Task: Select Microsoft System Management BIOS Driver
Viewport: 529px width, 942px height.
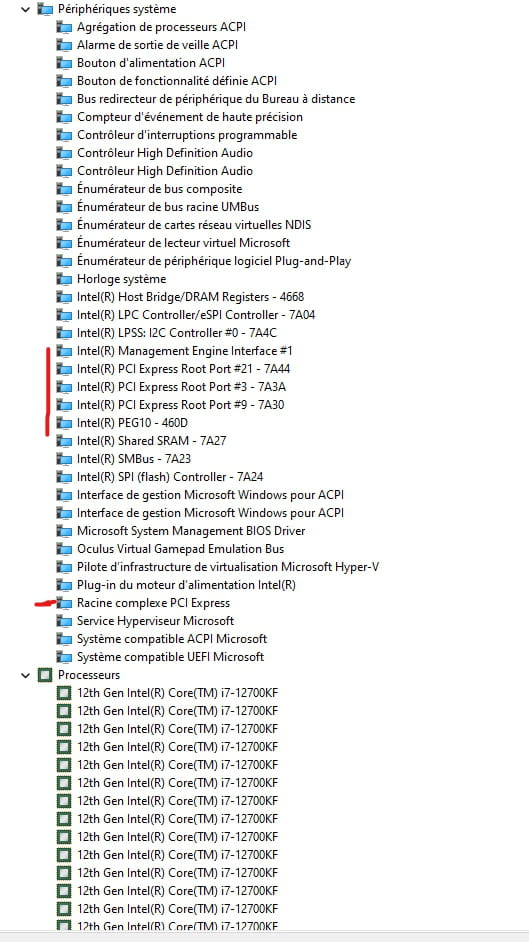Action: pyautogui.click(x=191, y=531)
